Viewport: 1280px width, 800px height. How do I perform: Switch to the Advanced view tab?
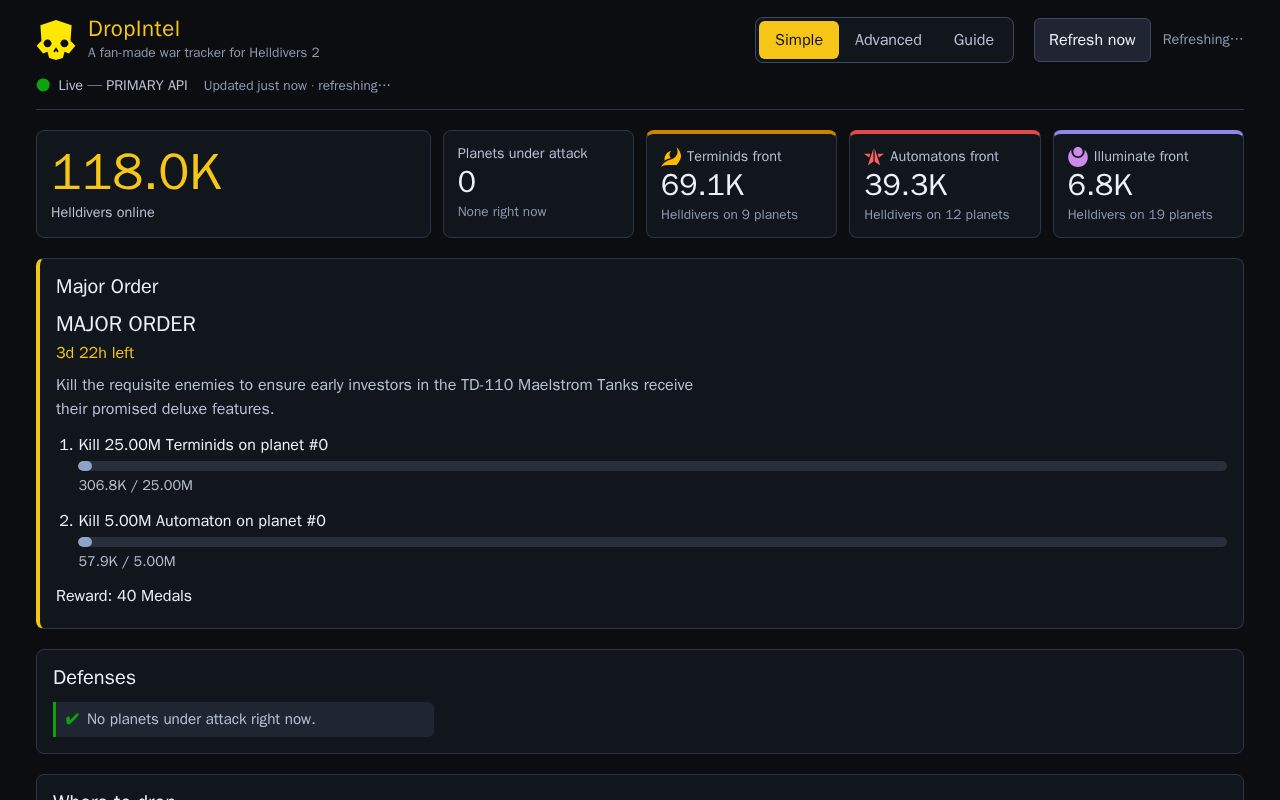(888, 40)
